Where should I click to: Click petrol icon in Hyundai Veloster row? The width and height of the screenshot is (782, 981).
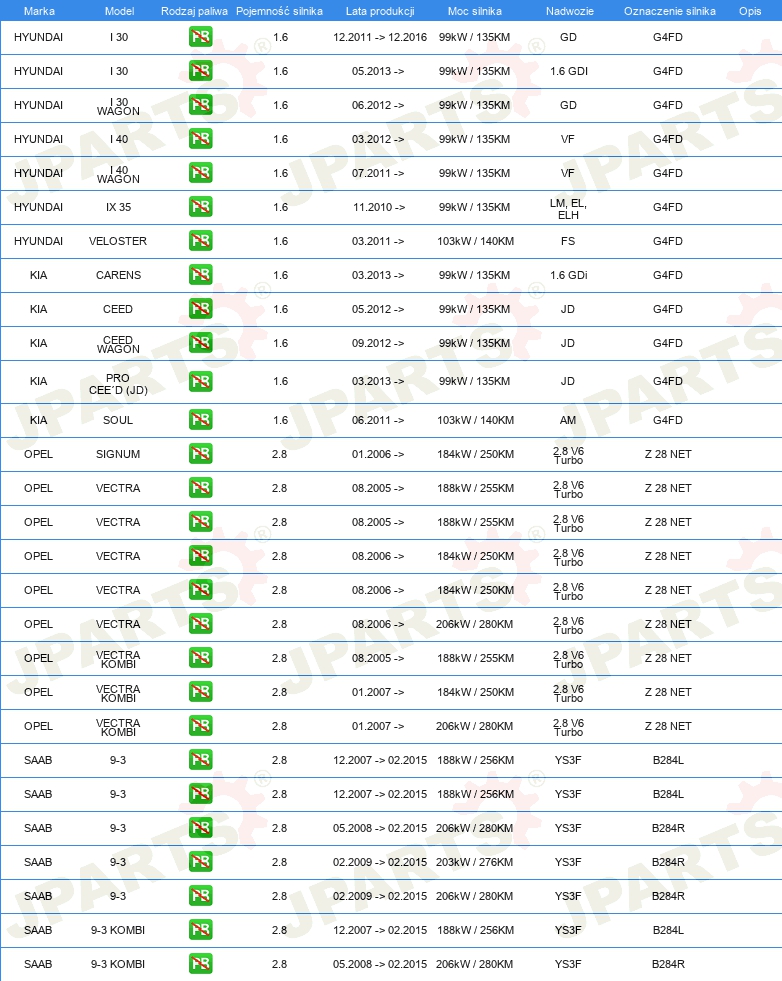[x=201, y=241]
